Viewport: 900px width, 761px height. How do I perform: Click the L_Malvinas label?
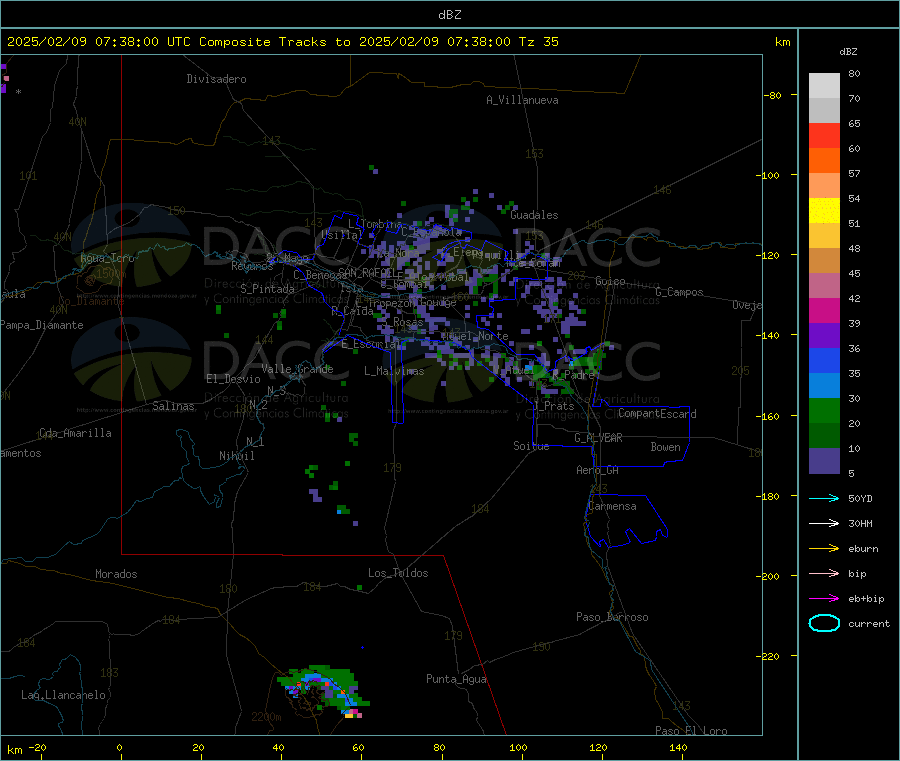tap(394, 371)
